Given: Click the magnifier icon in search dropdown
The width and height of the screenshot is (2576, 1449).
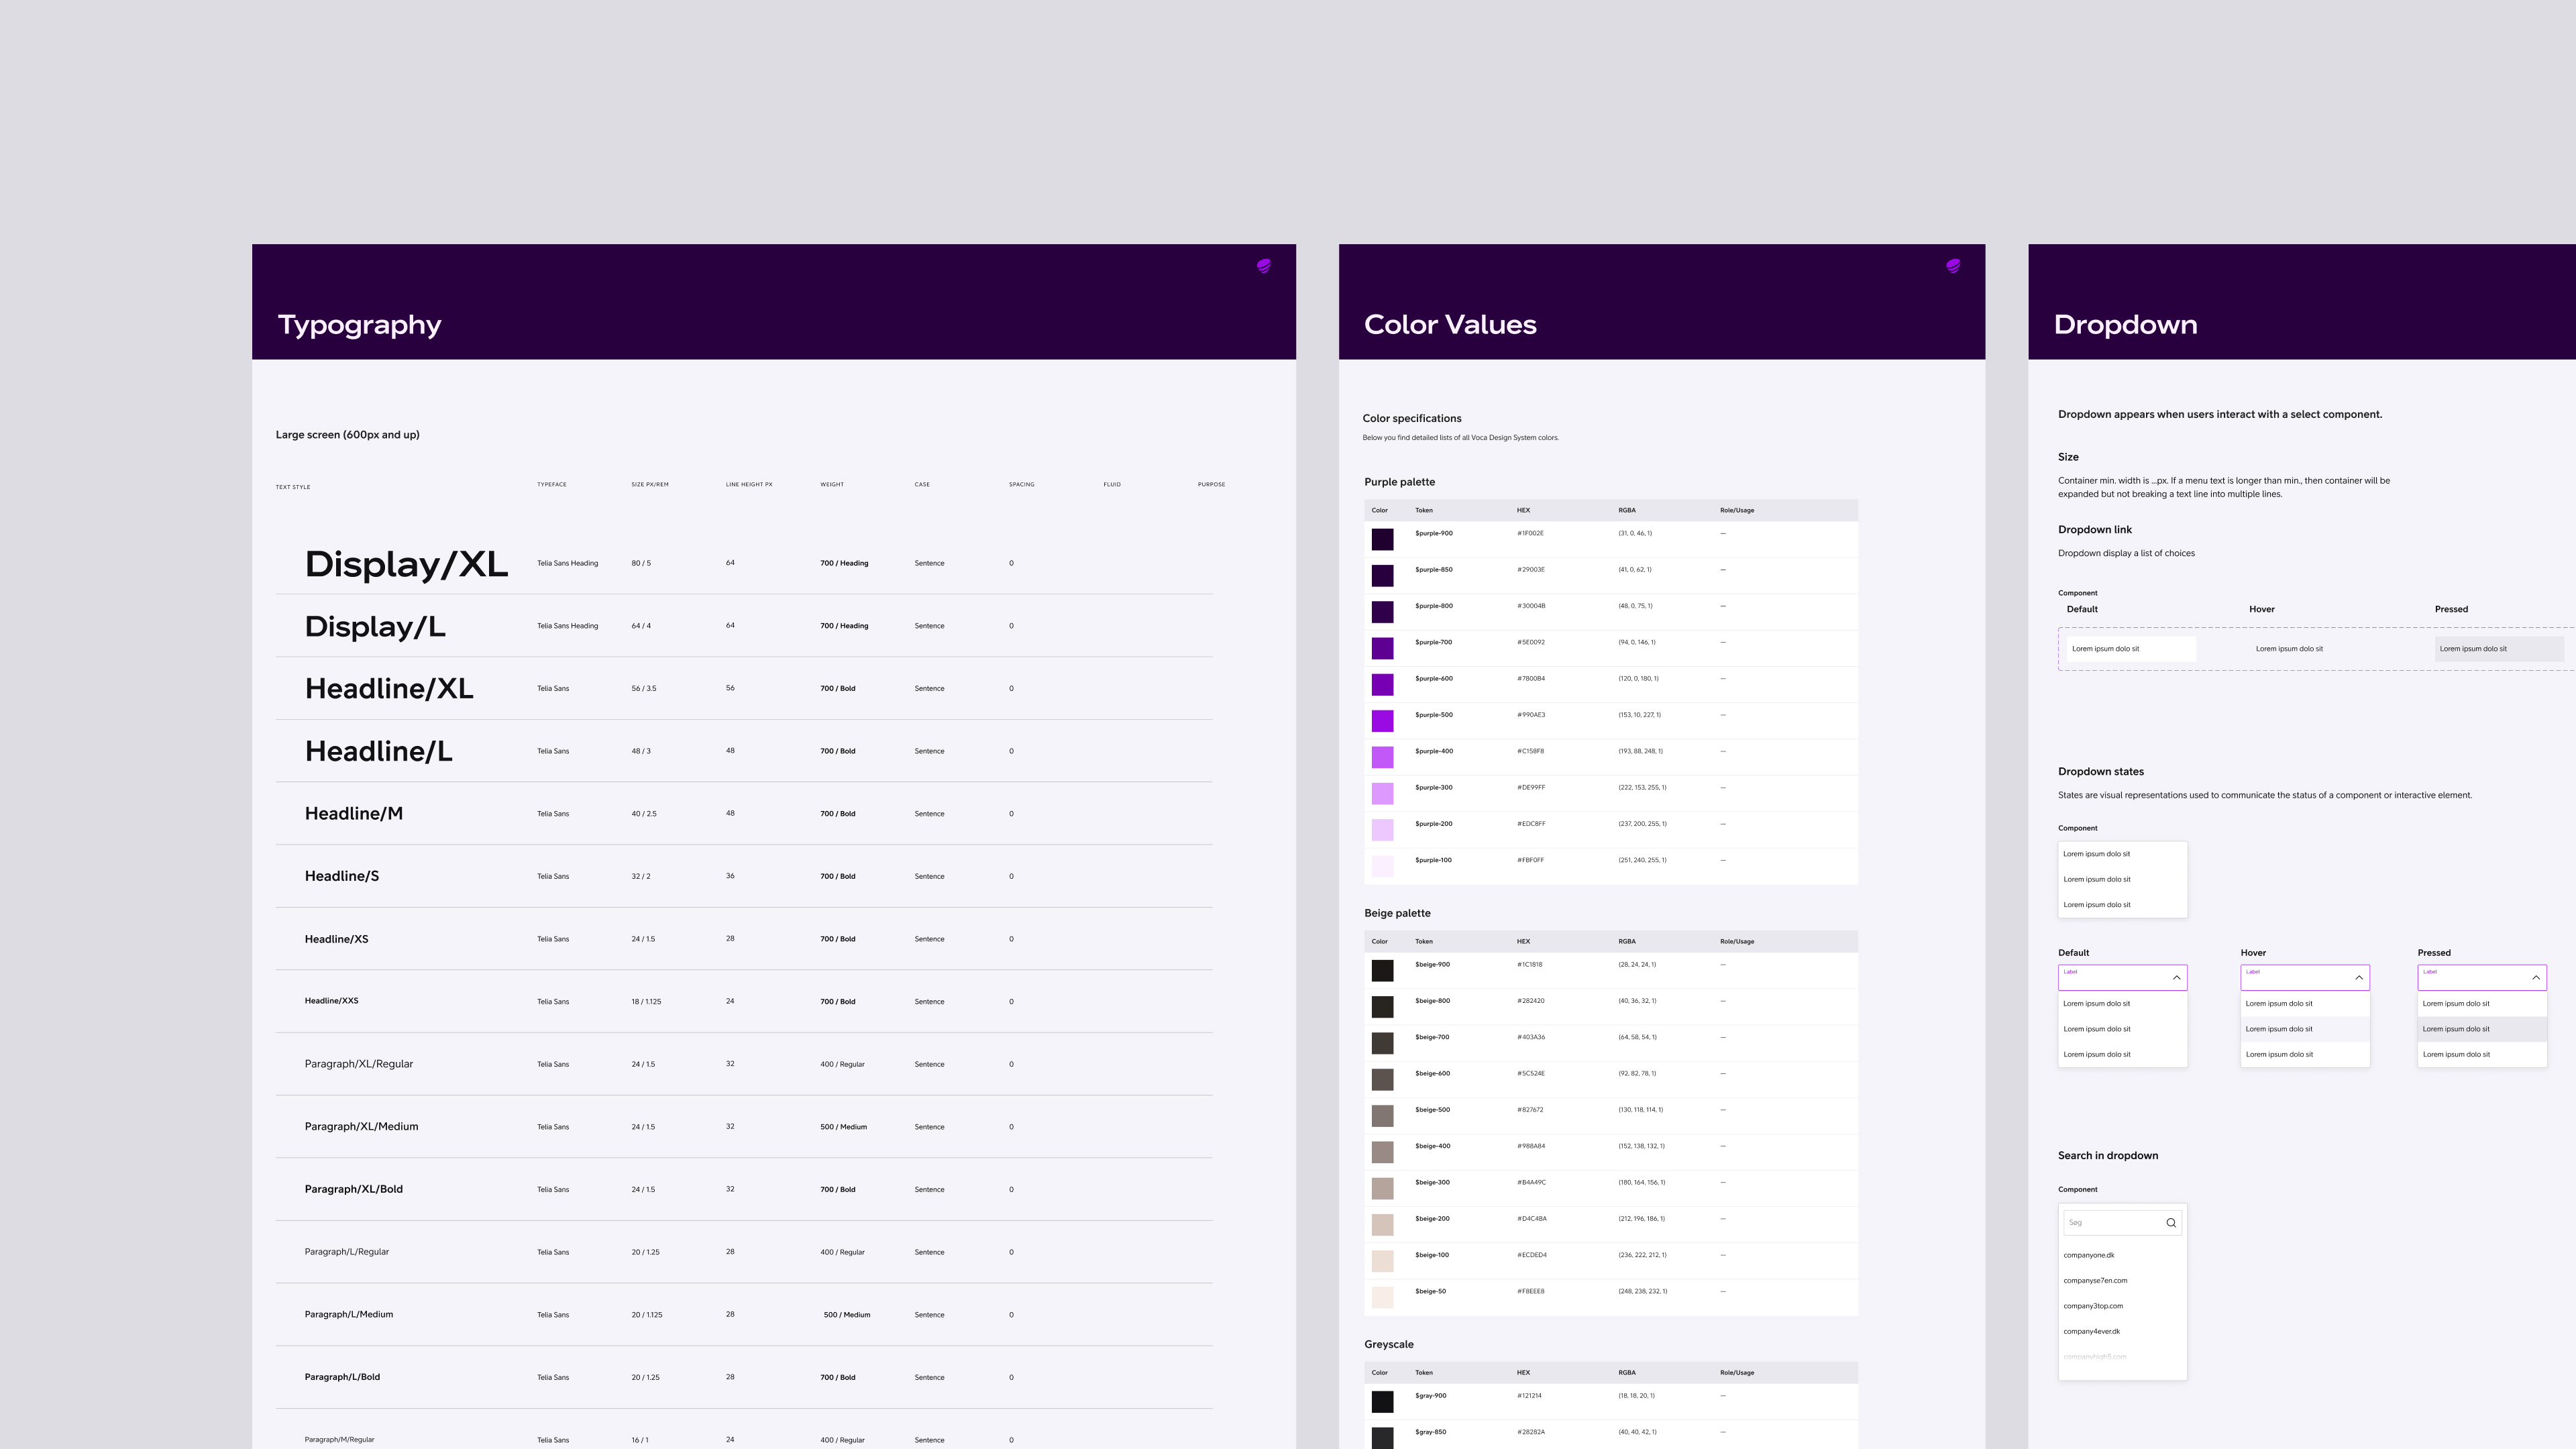Looking at the screenshot, I should tap(2170, 1222).
